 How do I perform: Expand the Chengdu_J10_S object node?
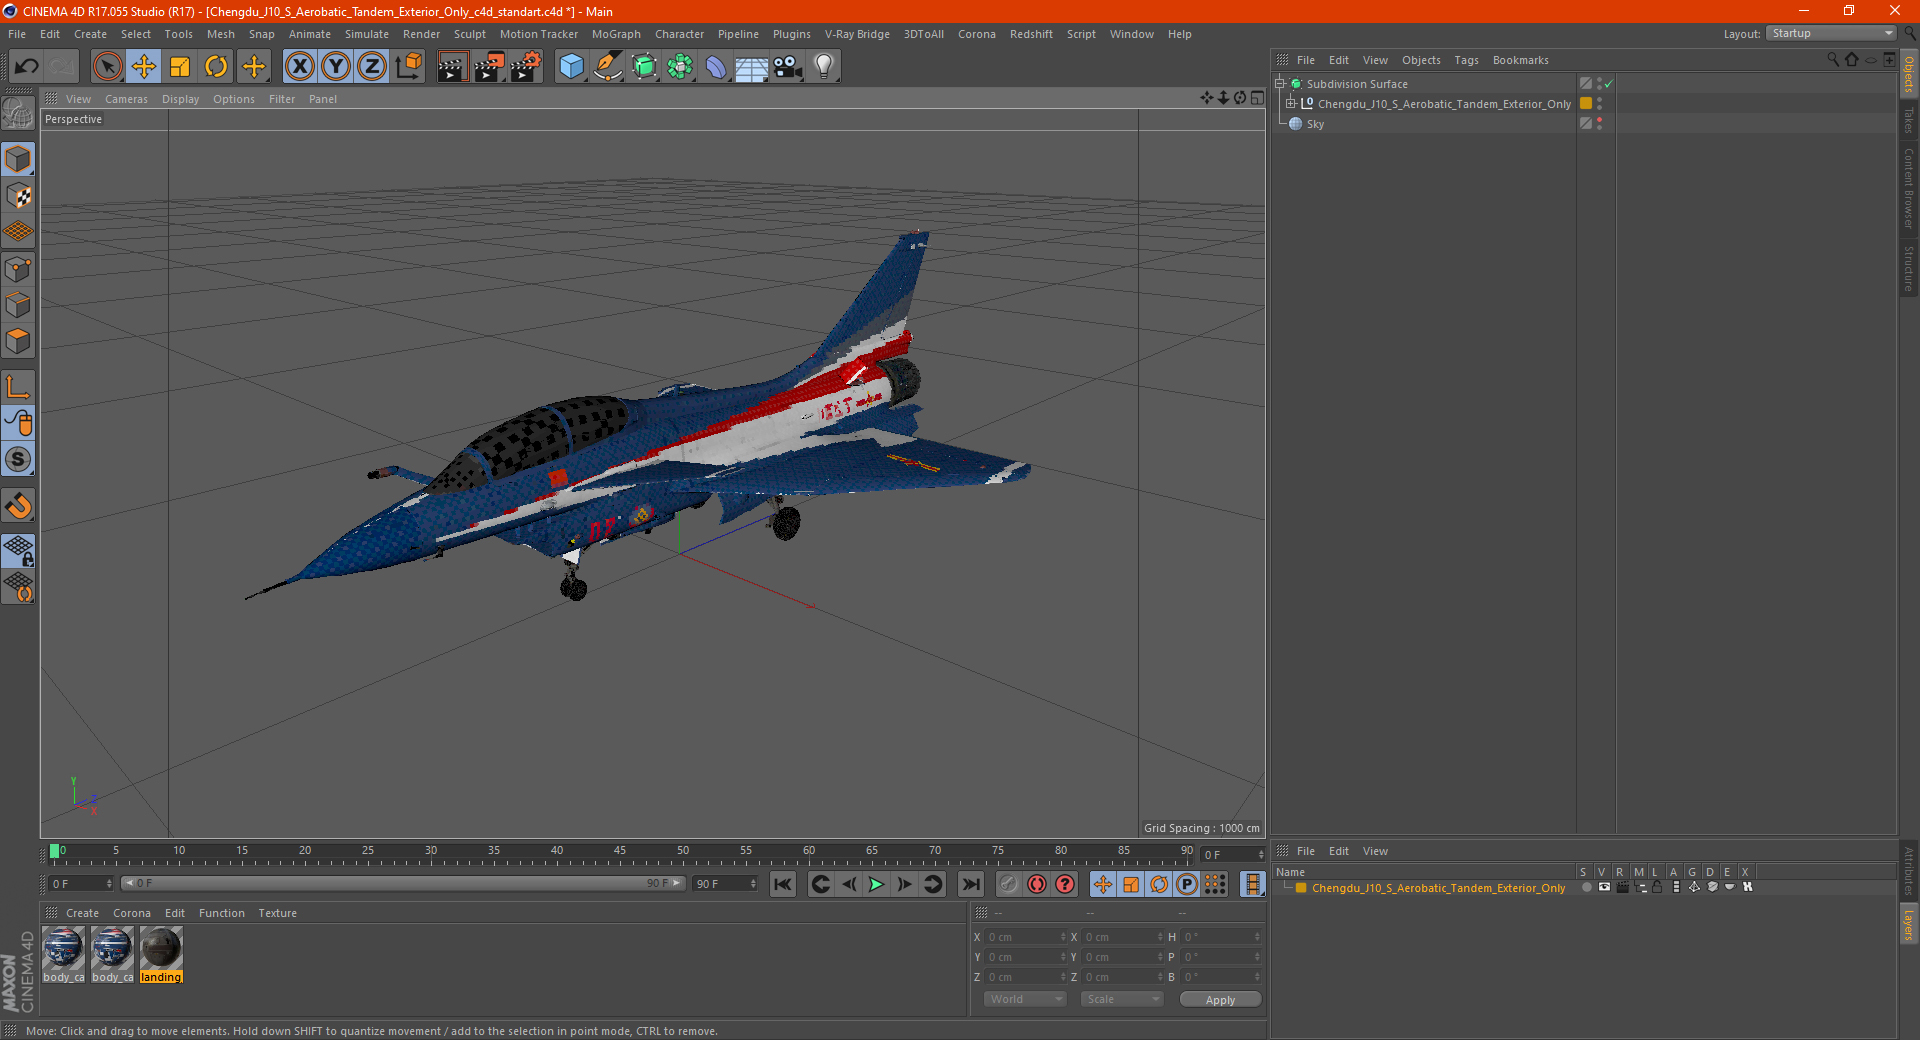tap(1291, 103)
